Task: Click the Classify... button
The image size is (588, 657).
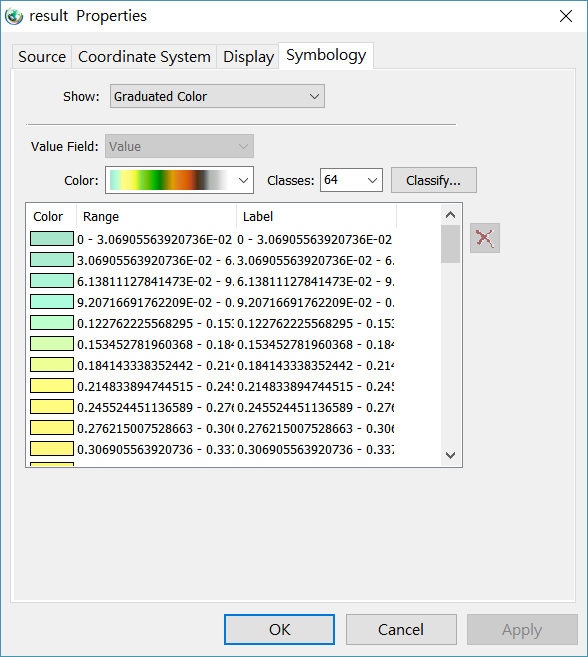Action: (434, 180)
